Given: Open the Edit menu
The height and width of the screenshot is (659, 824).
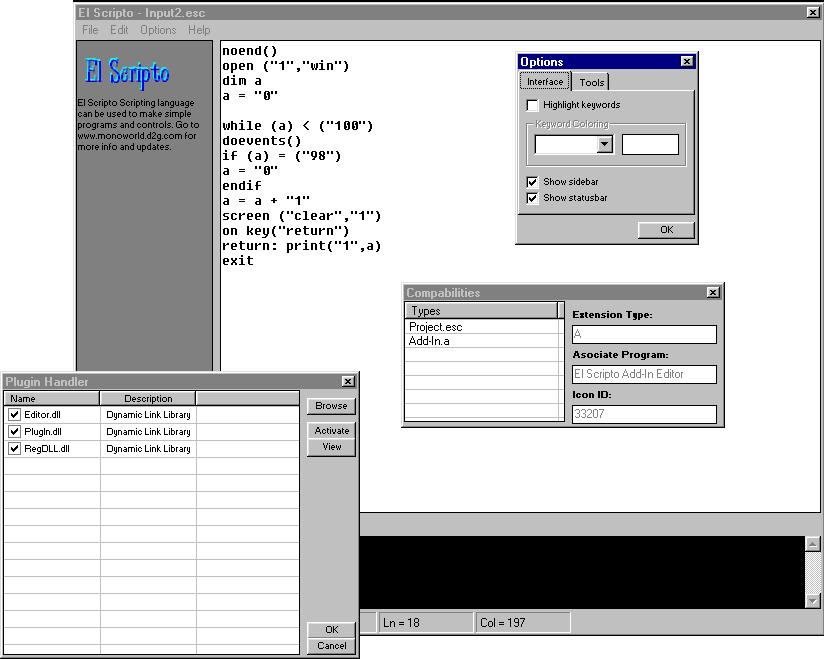Looking at the screenshot, I should [119, 30].
